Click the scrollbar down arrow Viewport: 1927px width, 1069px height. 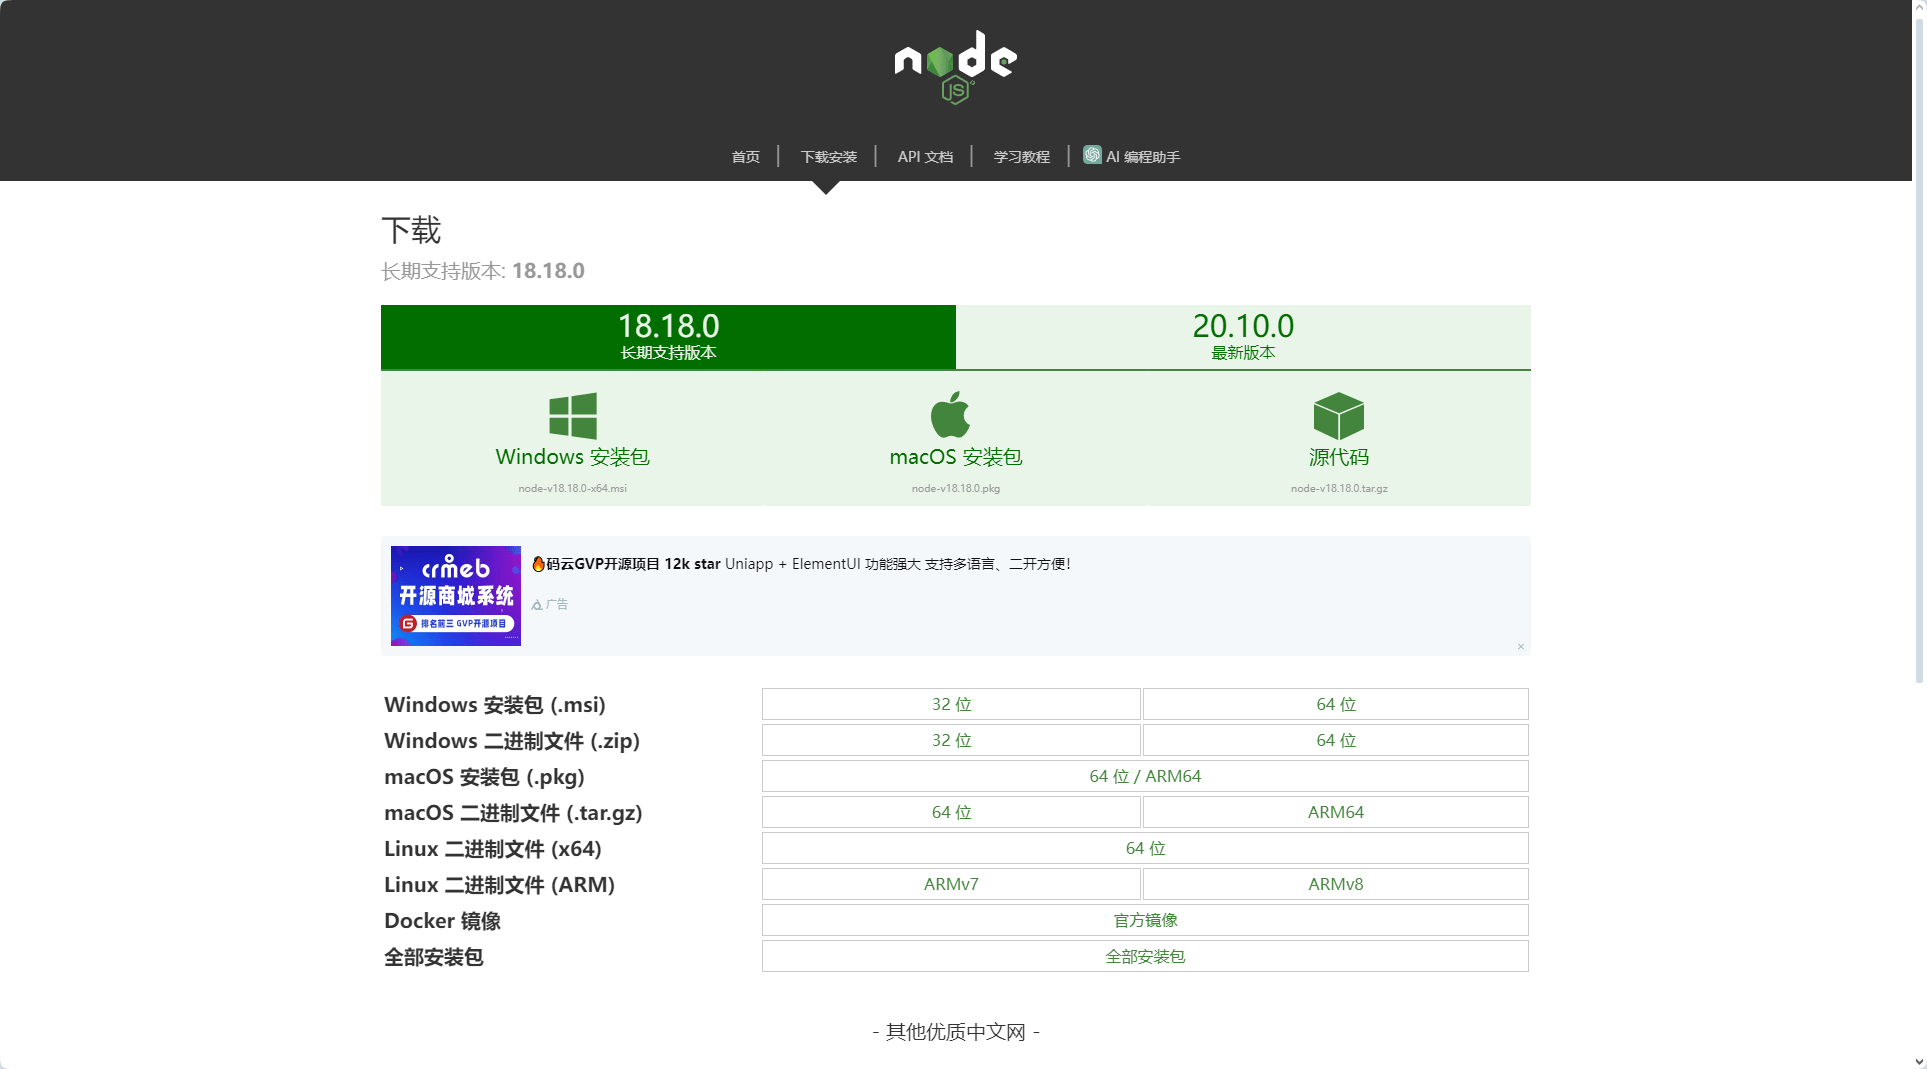[1919, 1062]
